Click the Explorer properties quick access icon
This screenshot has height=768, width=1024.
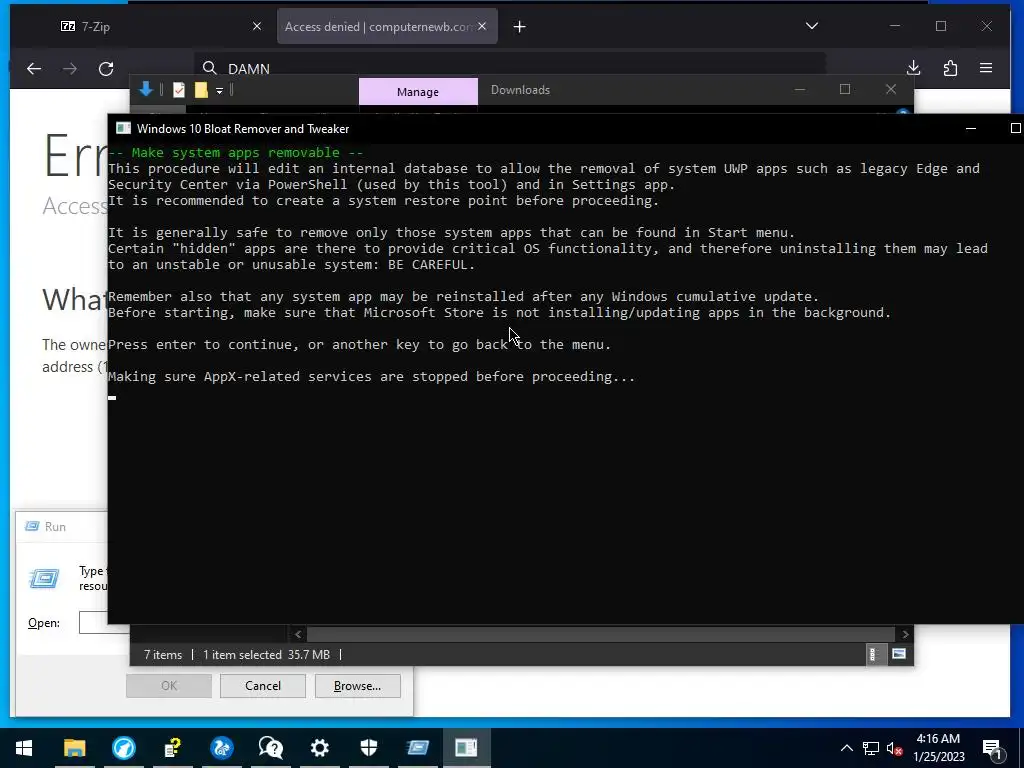(x=178, y=90)
